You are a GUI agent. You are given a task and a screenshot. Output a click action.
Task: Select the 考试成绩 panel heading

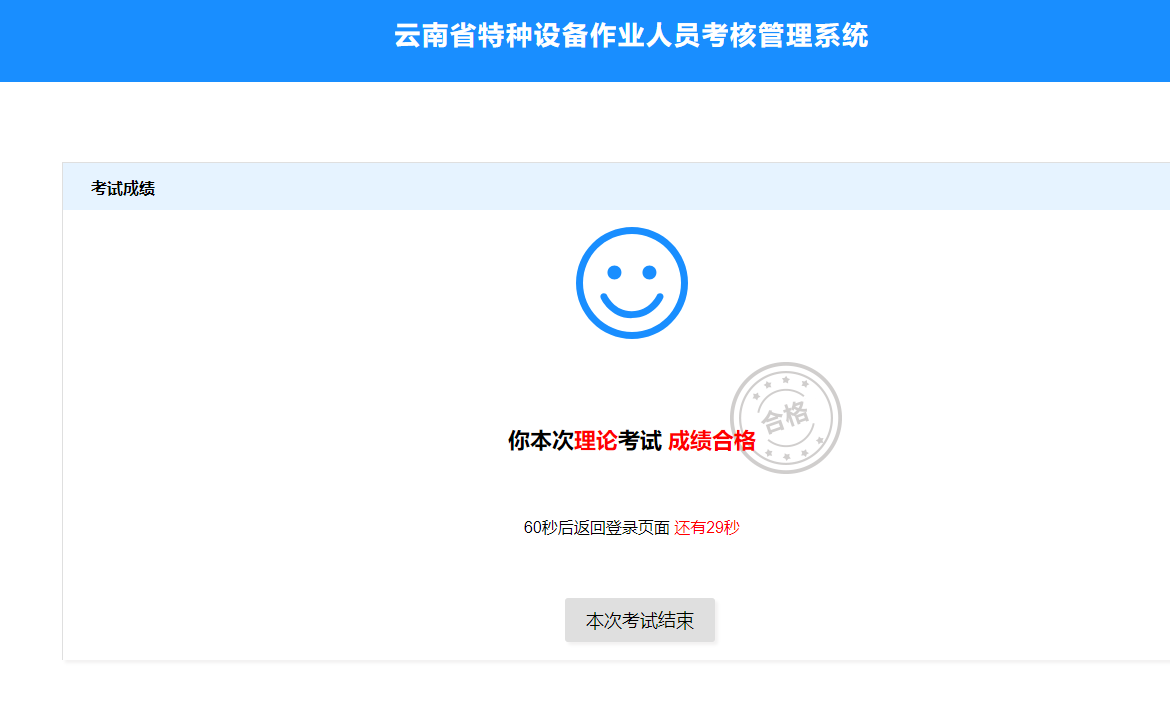click(x=123, y=188)
